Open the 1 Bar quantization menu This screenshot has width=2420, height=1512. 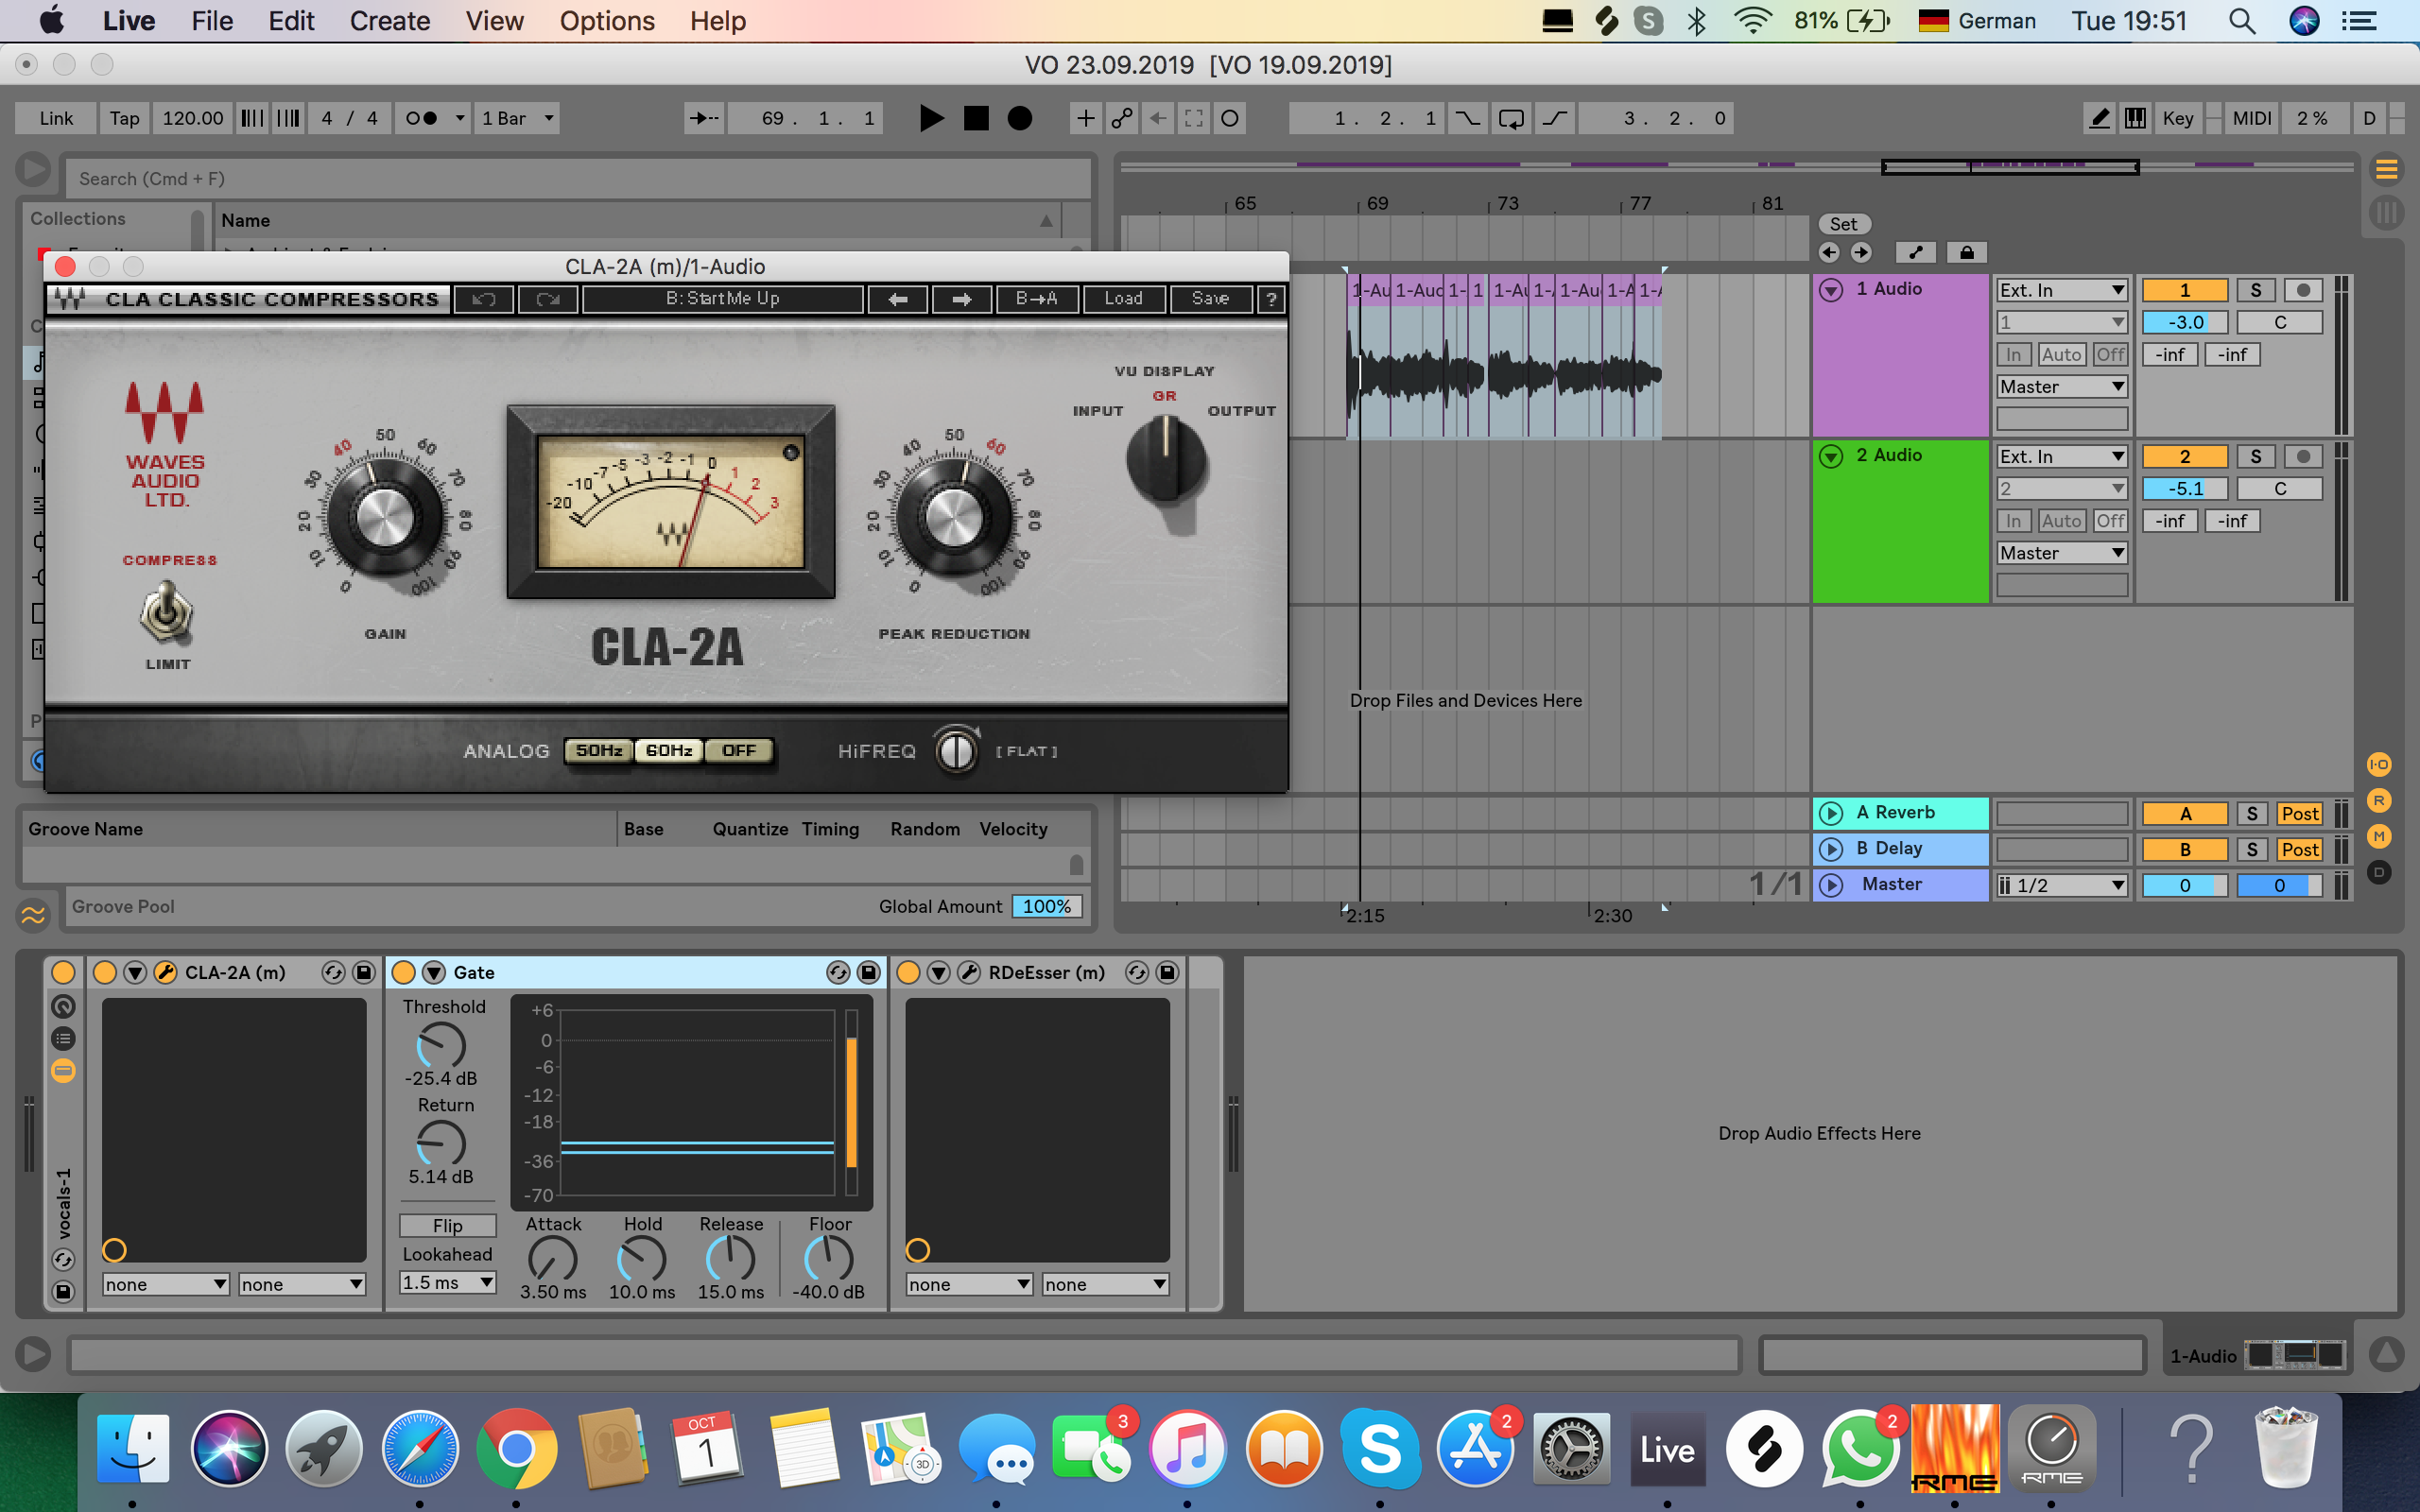[x=517, y=118]
